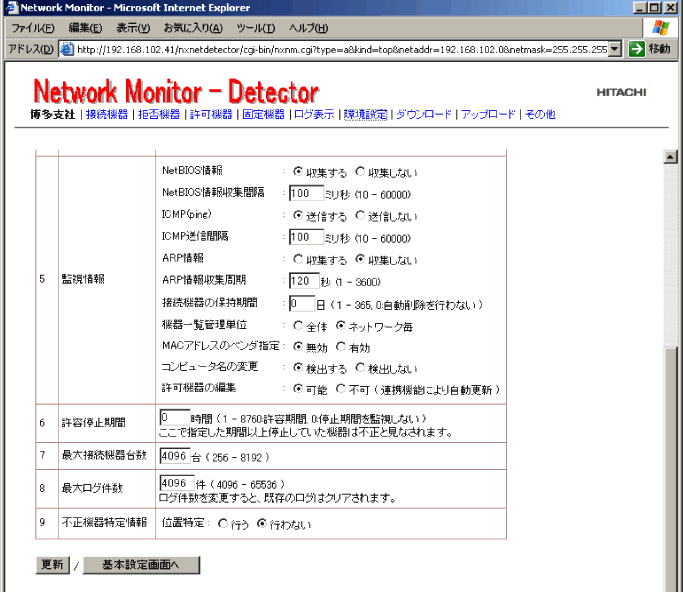Open the 表示(V) menu
The width and height of the screenshot is (683, 592).
pyautogui.click(x=133, y=28)
